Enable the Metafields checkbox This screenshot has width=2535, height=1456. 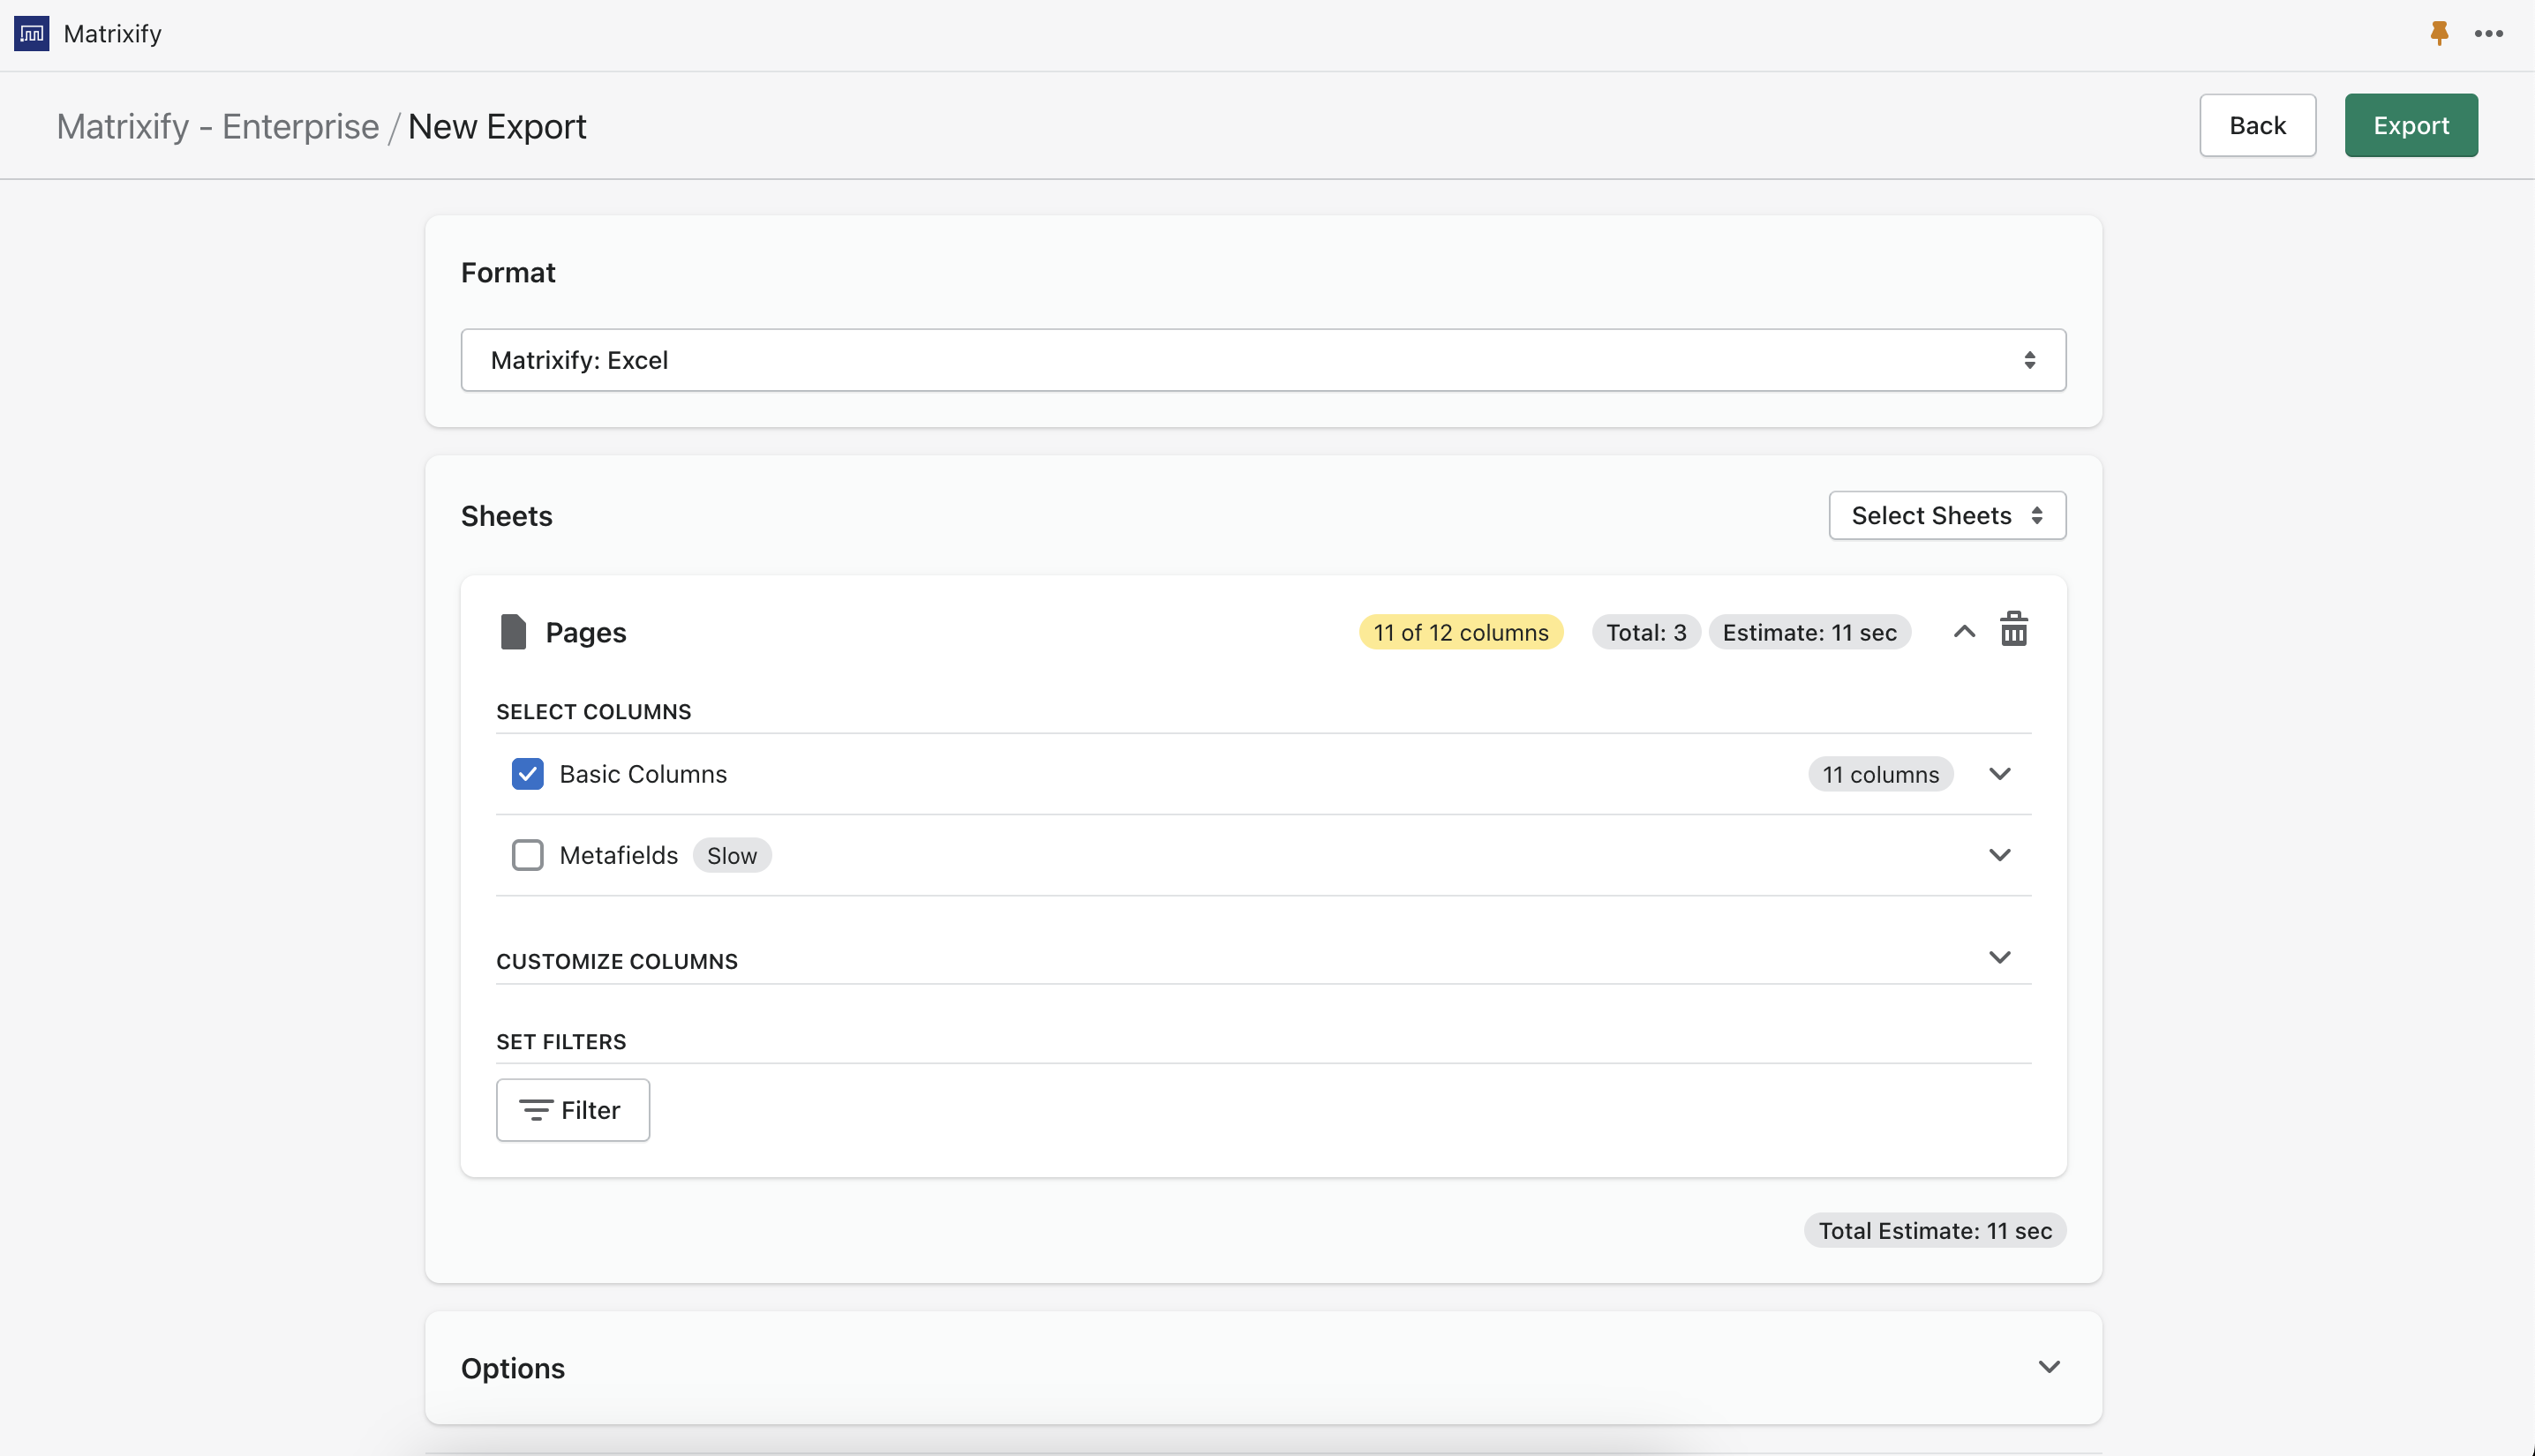point(527,855)
